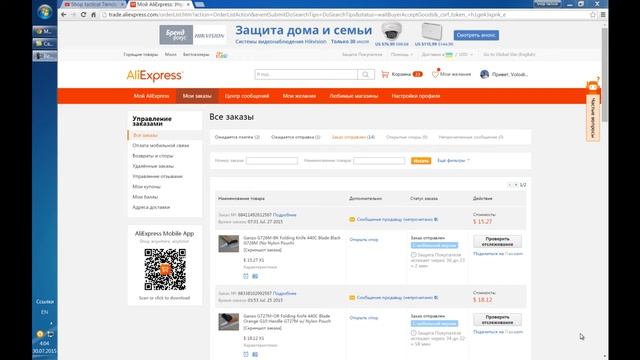Image resolution: width=640 pixels, height=360 pixels.
Task: Click Открыть спор for Ganzo G727M knife
Action: tap(363, 318)
